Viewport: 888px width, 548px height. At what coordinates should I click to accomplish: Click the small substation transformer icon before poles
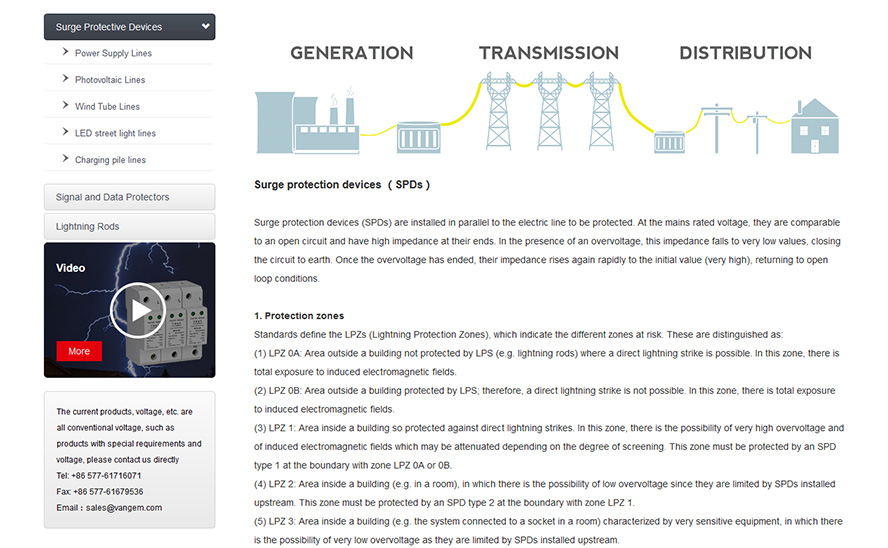tap(669, 142)
